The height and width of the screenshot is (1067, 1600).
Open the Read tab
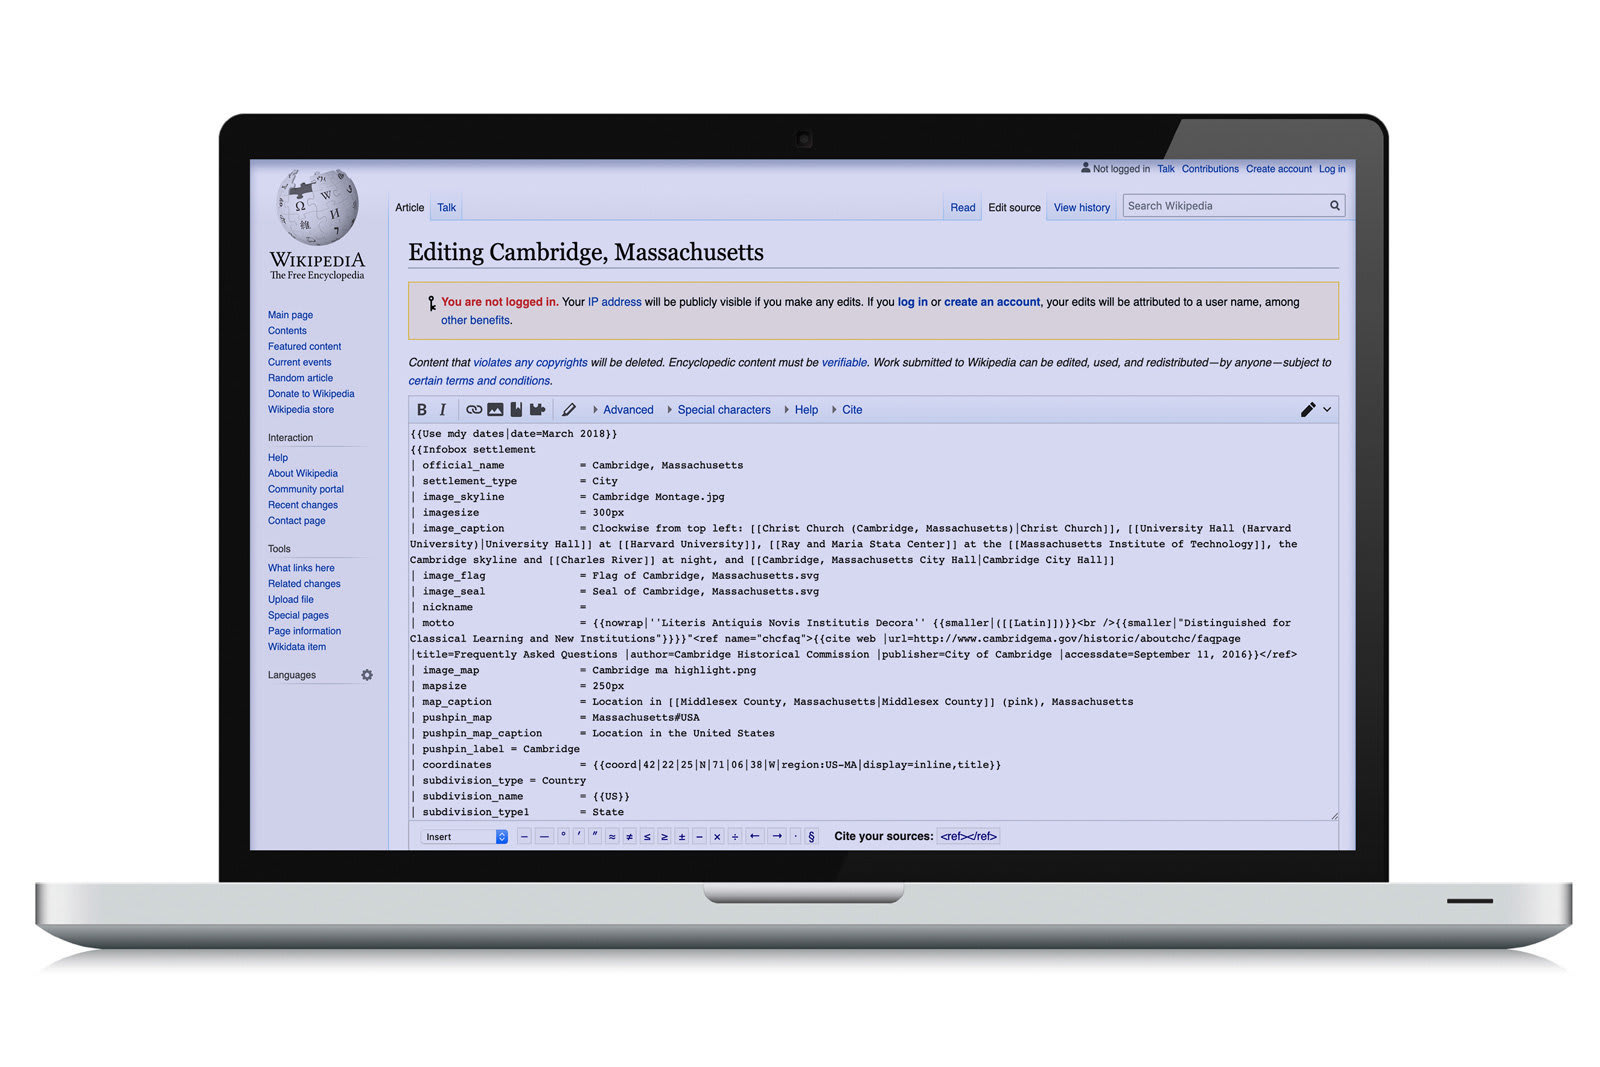point(963,208)
